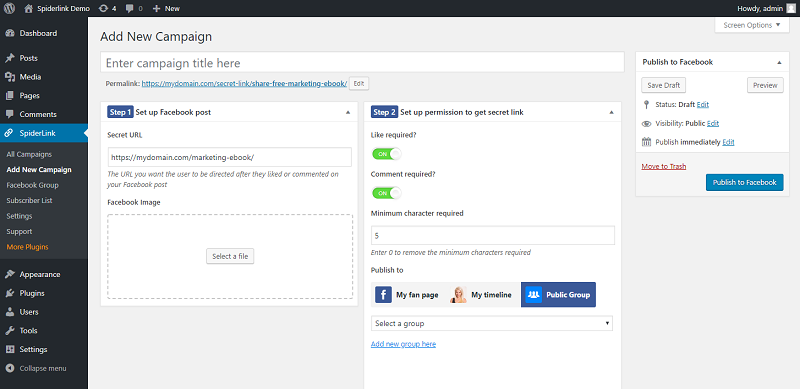
Task: Select the My fan page tab
Action: coord(408,295)
